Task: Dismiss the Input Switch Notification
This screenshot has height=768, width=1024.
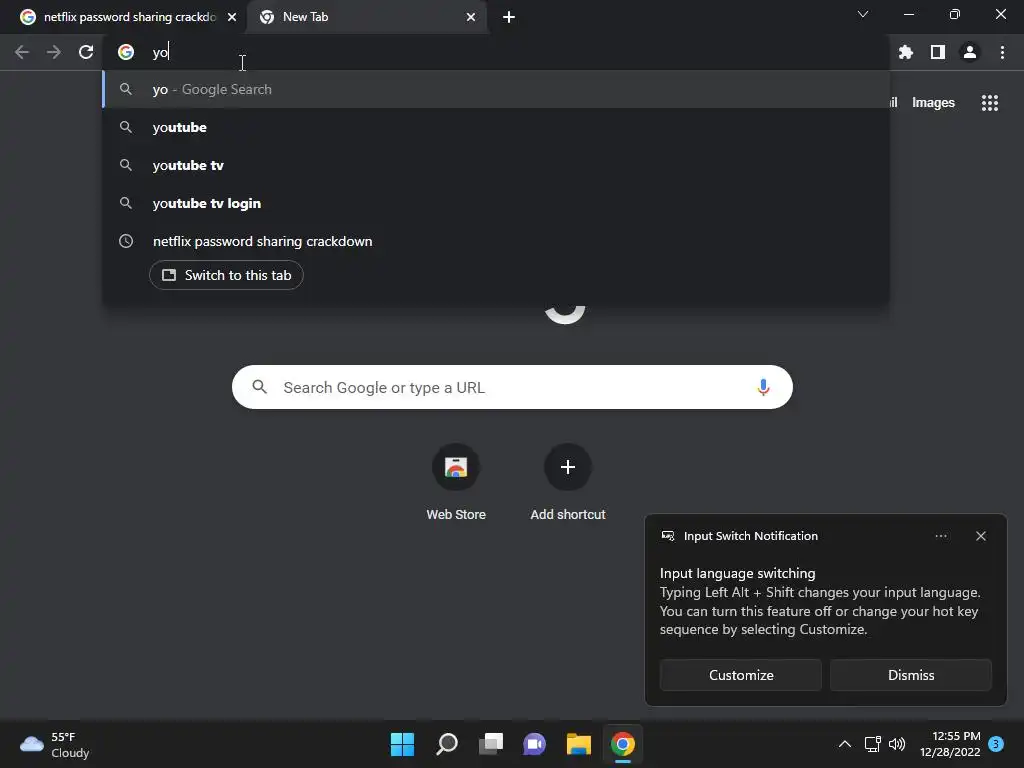Action: 911,675
